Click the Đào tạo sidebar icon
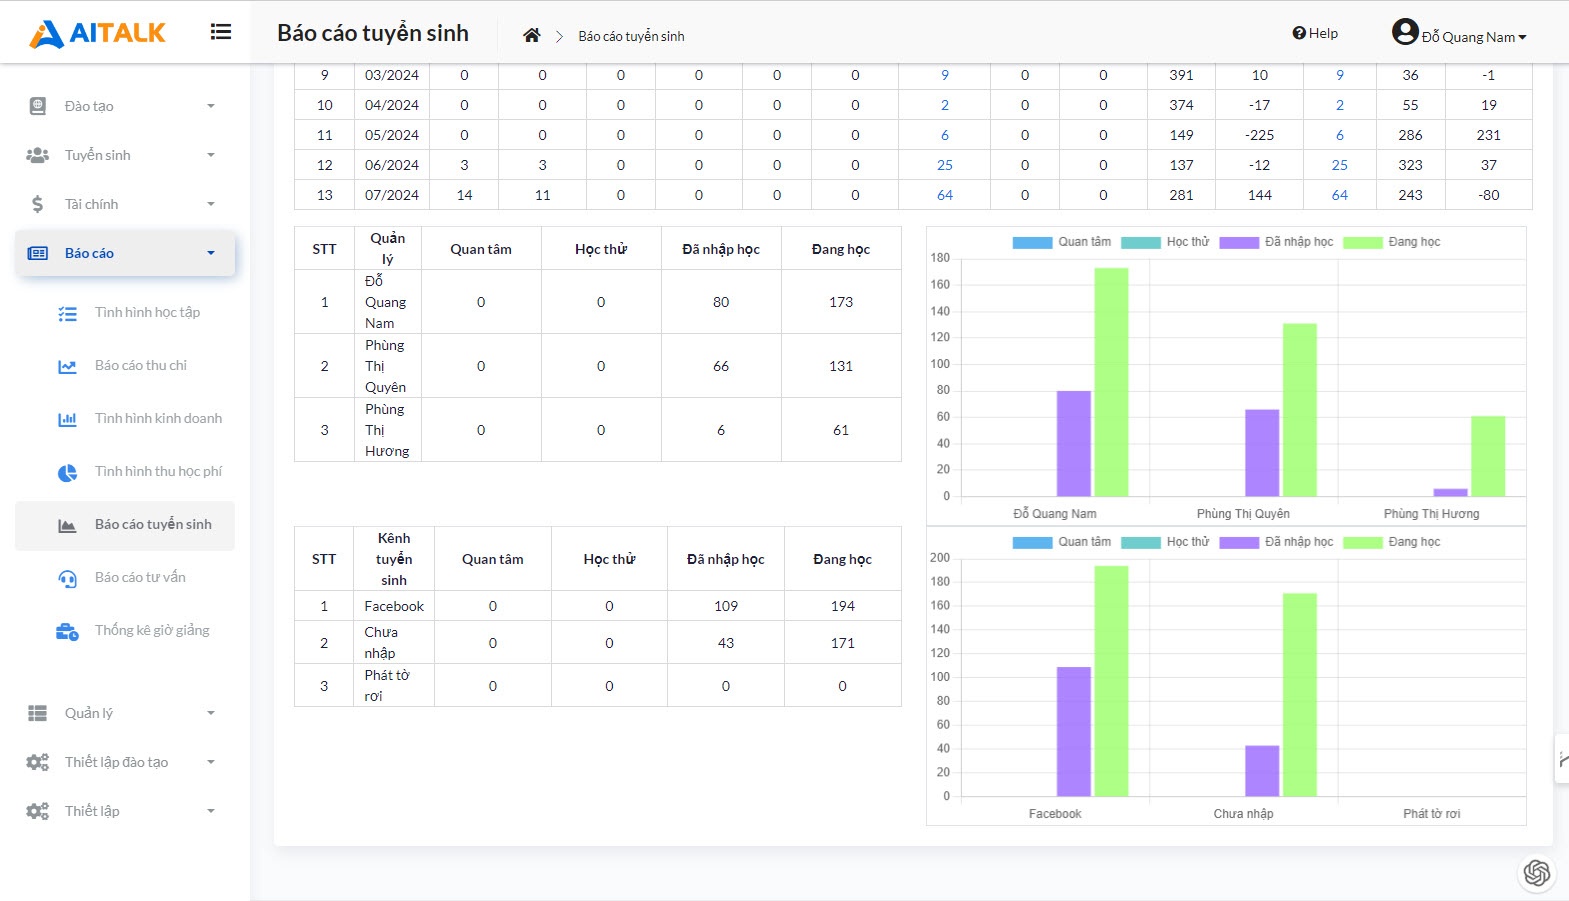The height and width of the screenshot is (901, 1569). [38, 106]
